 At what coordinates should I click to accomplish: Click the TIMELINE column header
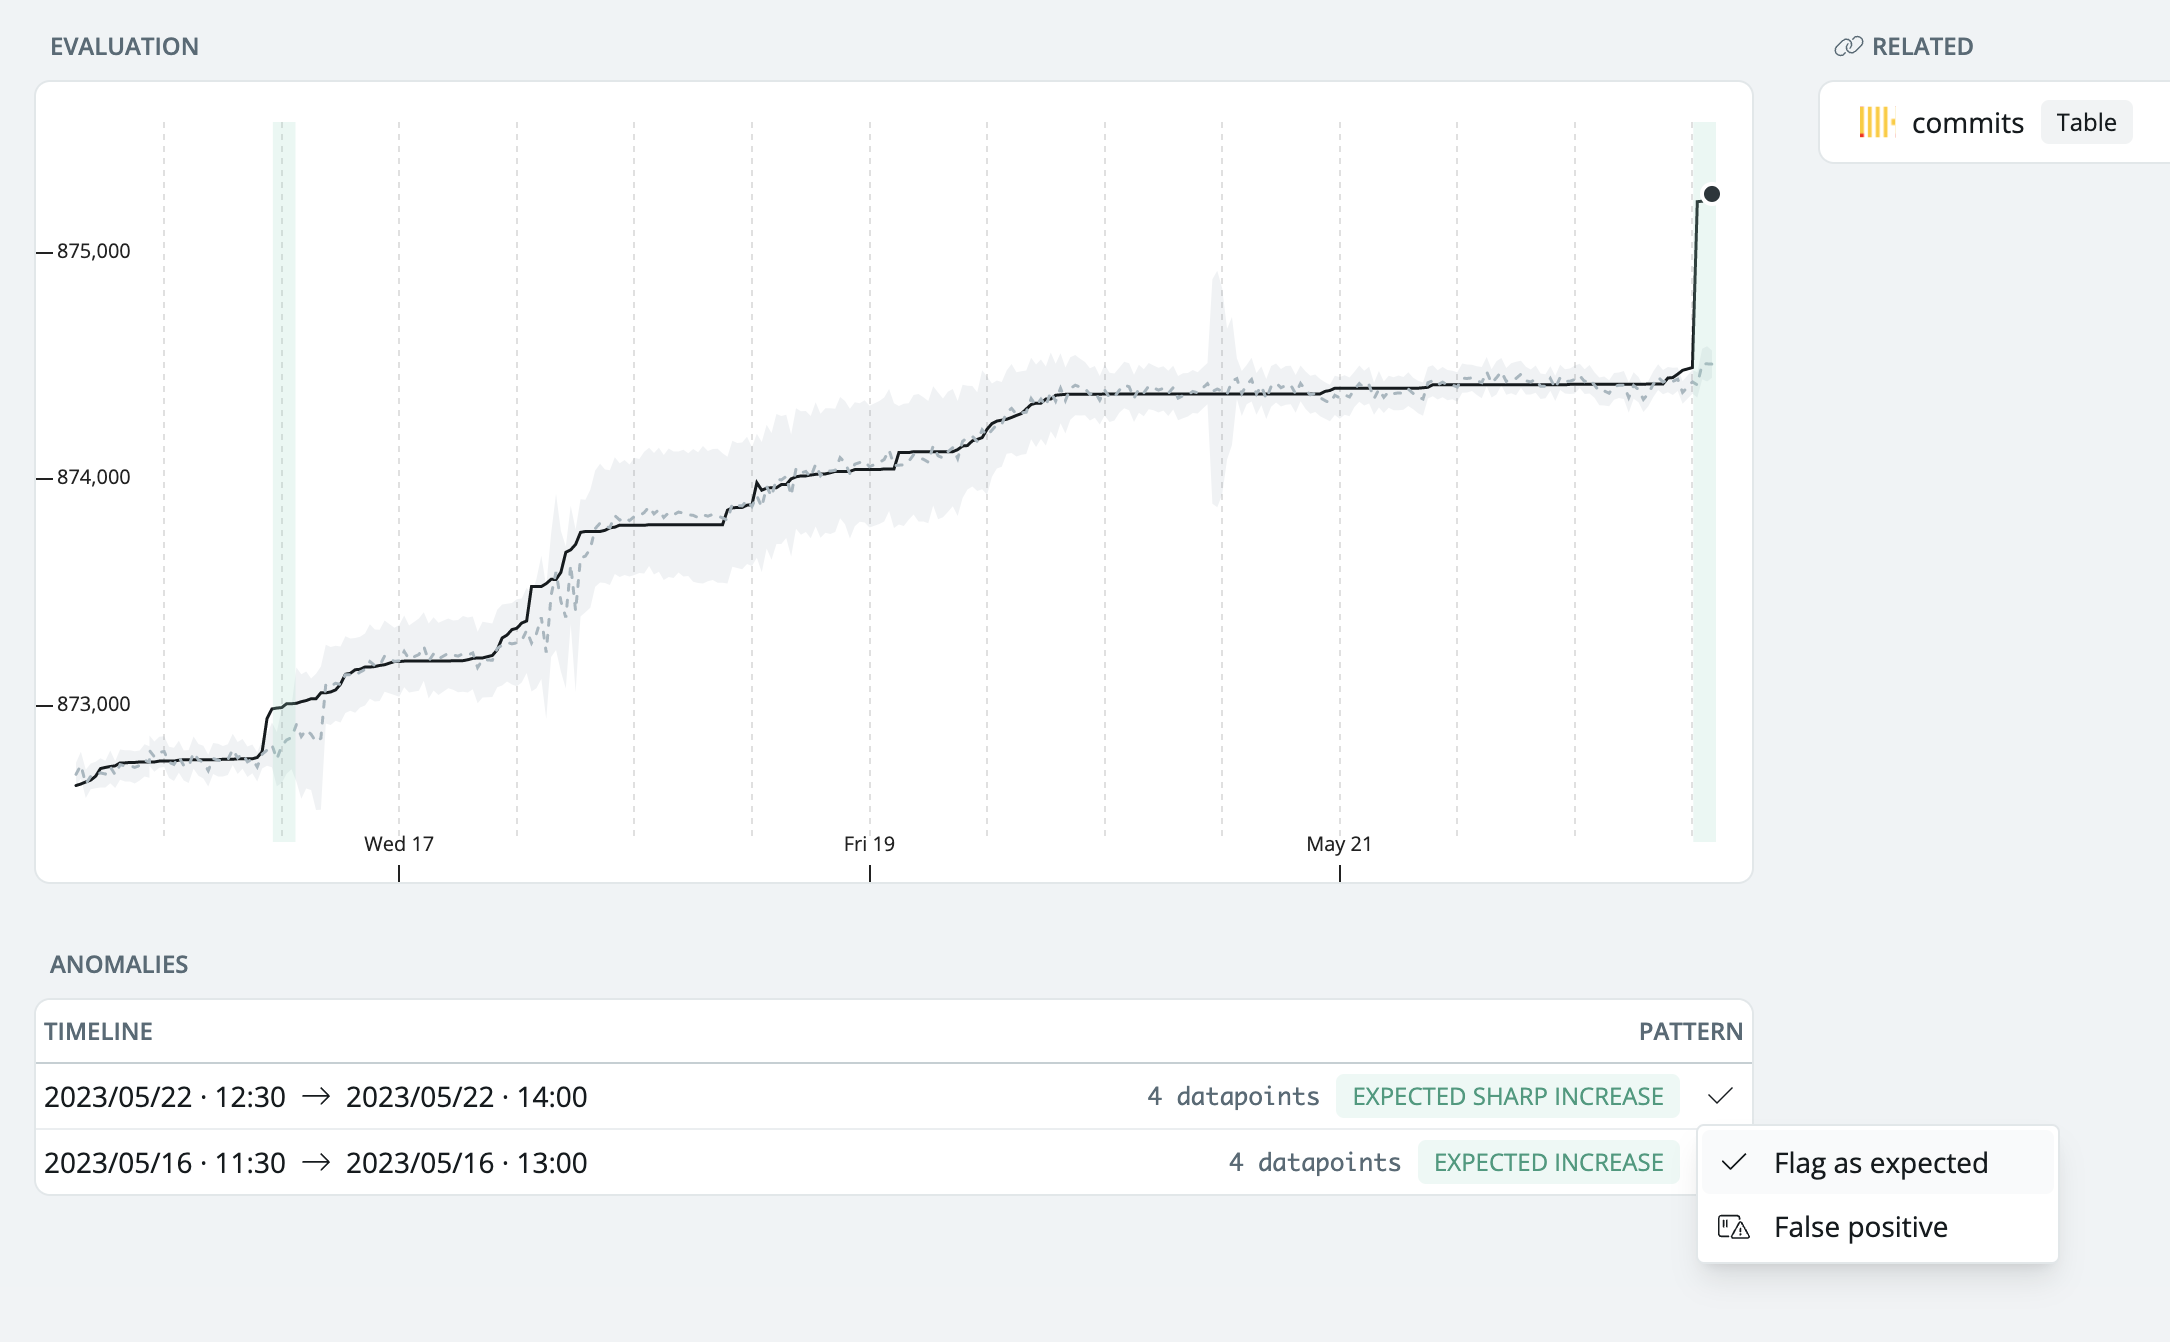click(98, 1031)
